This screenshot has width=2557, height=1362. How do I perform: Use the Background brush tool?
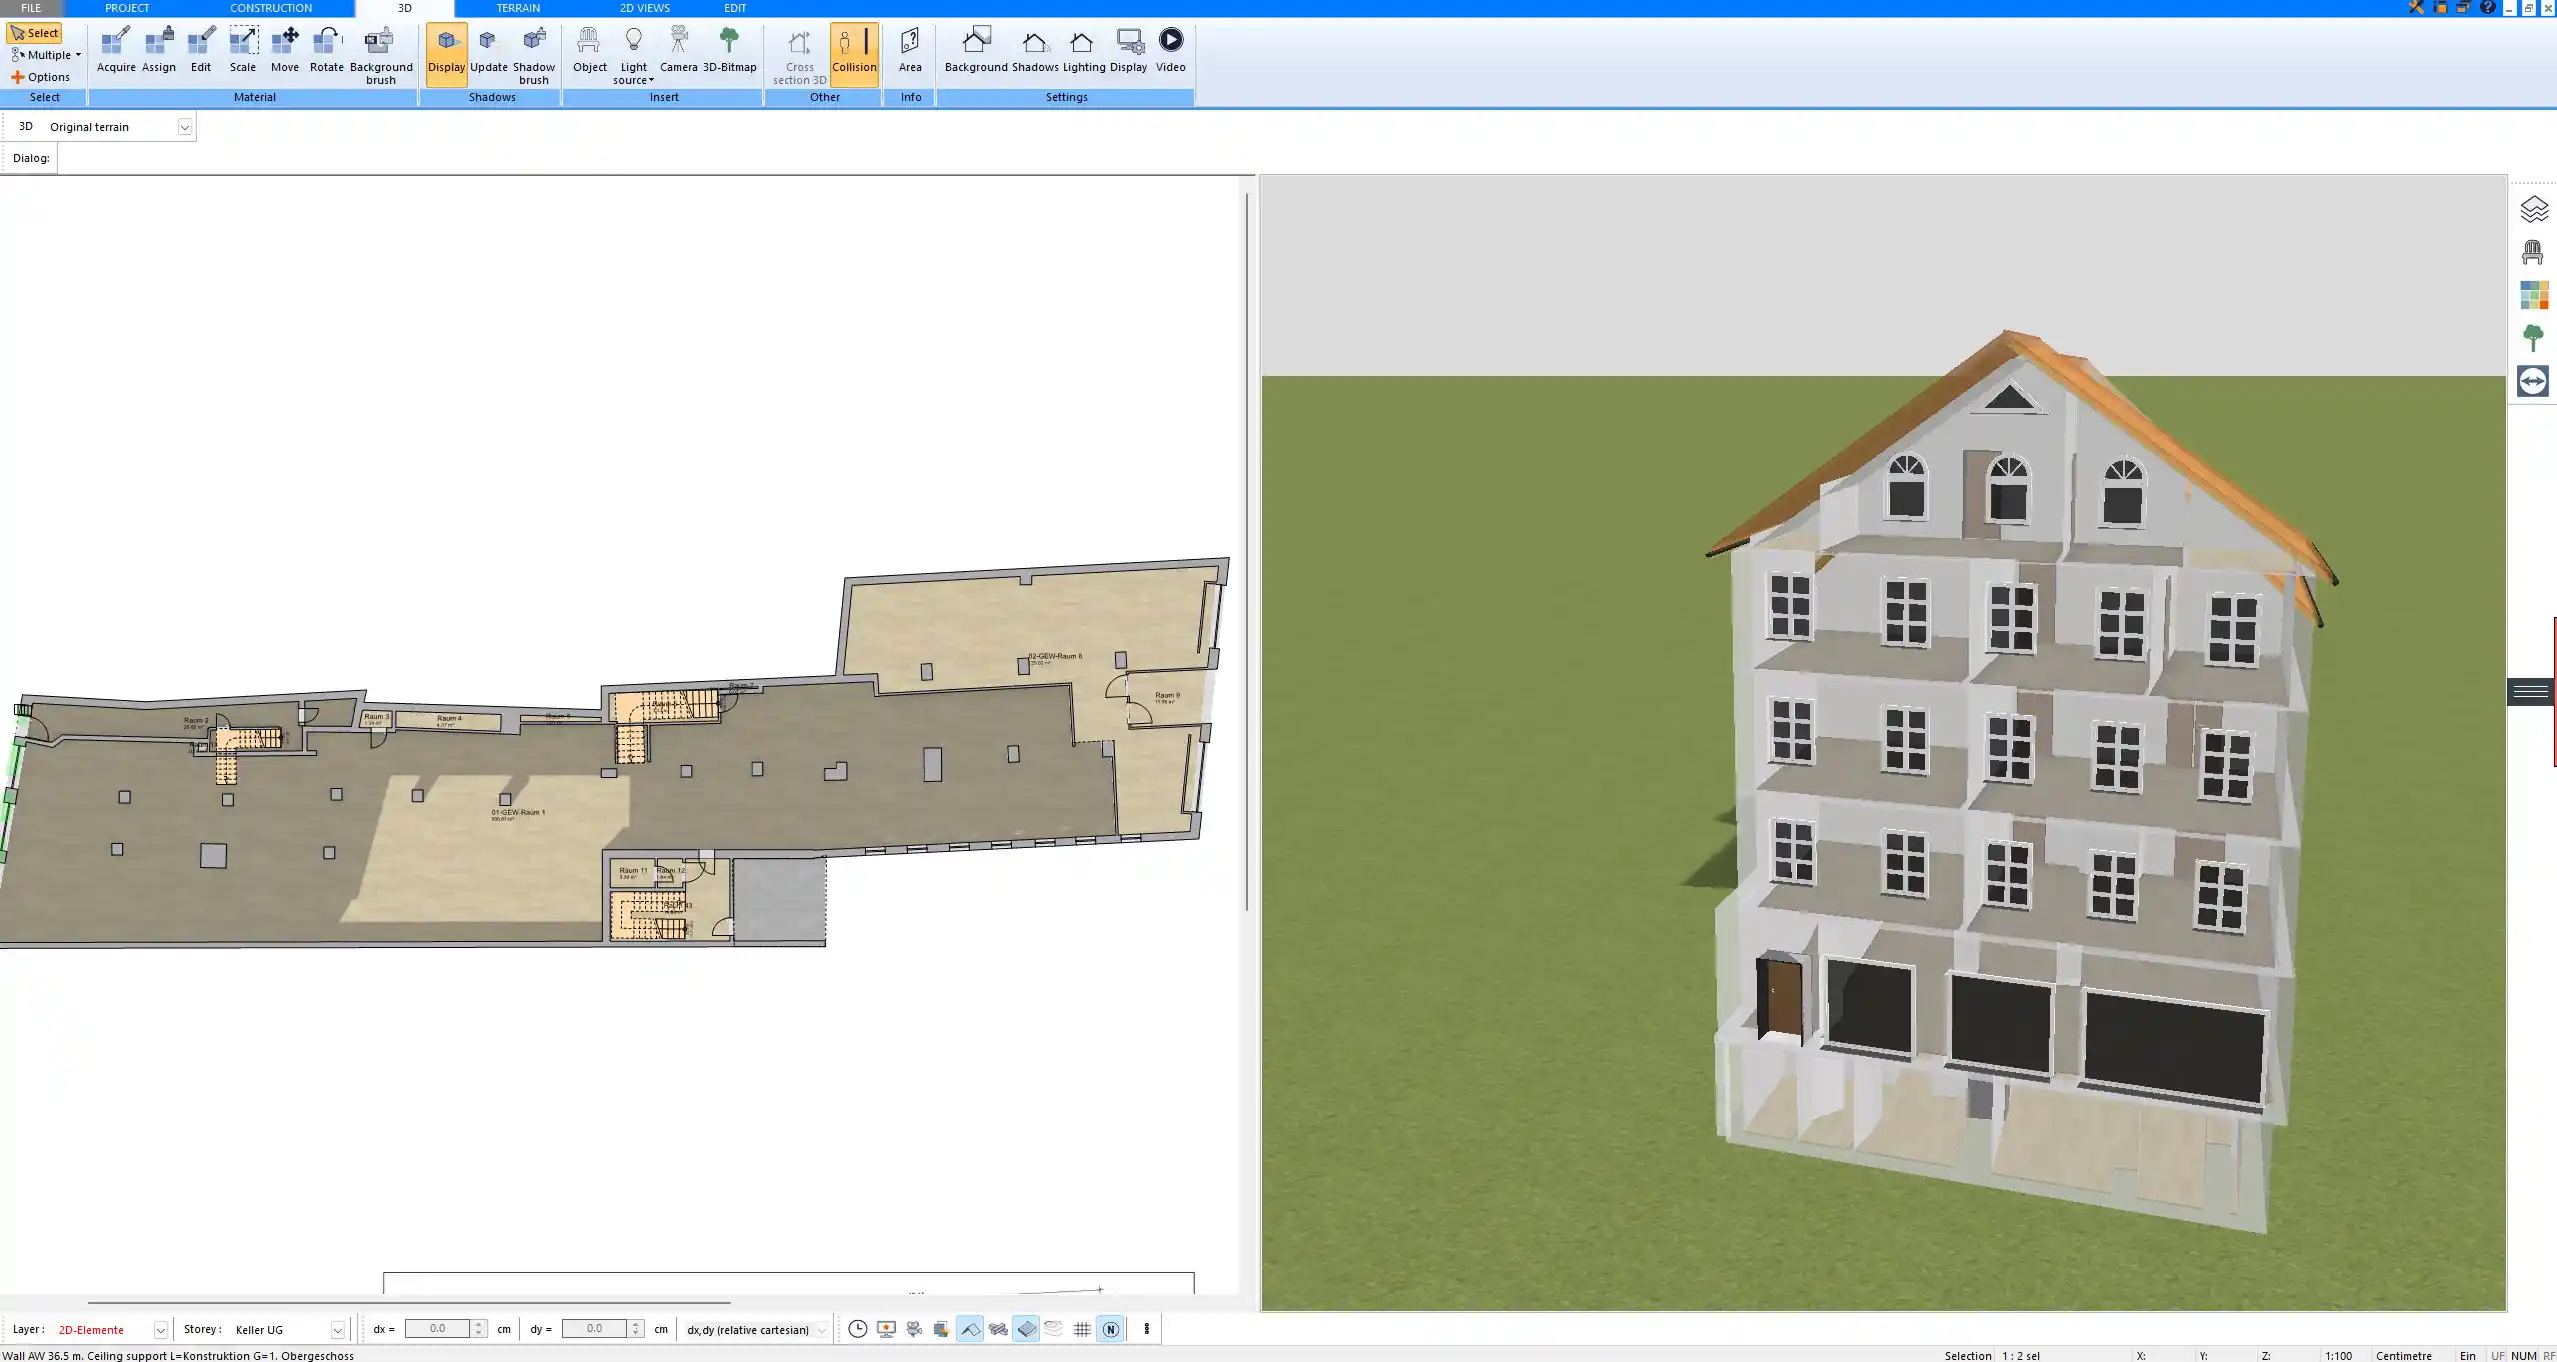(x=380, y=56)
